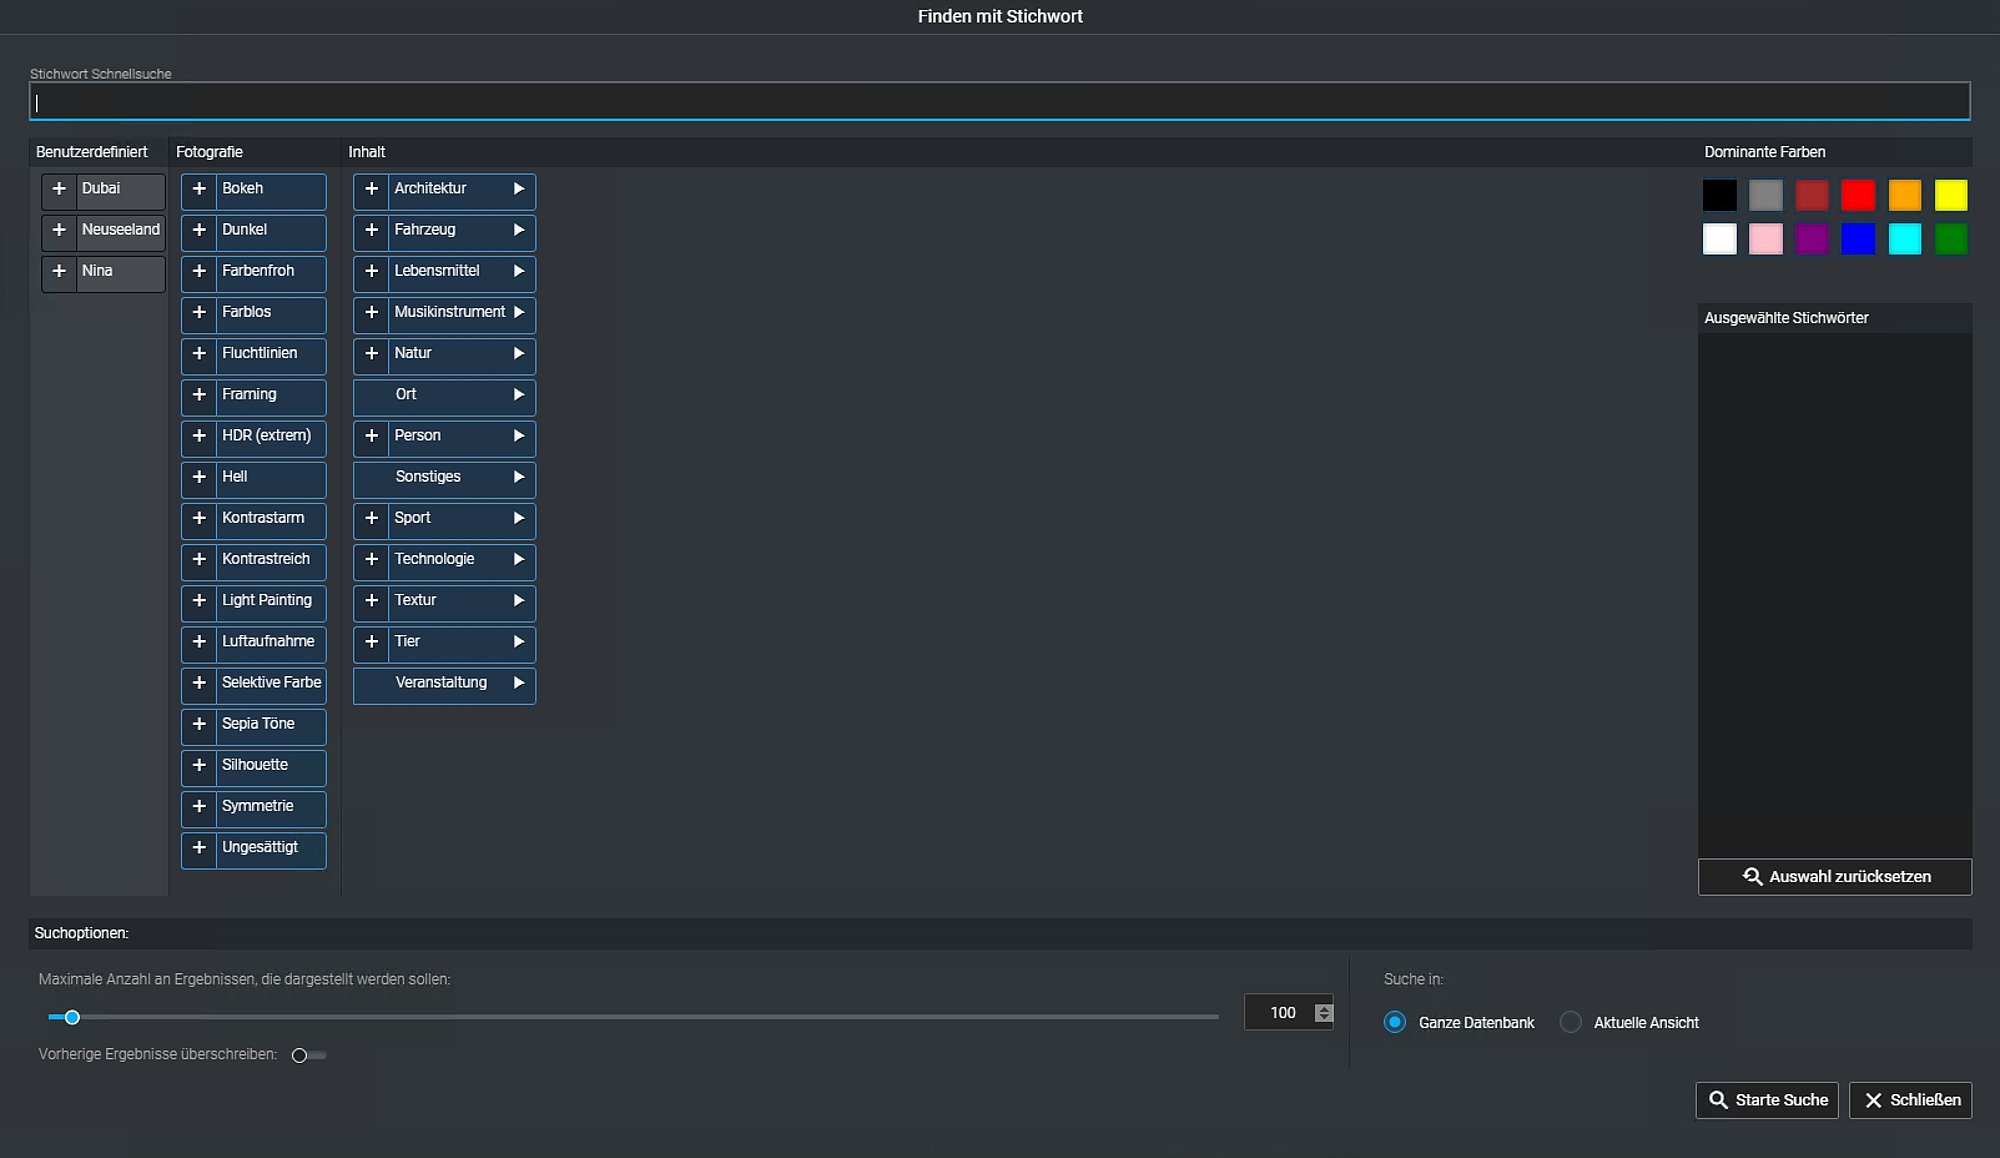The width and height of the screenshot is (2000, 1158).
Task: Add Silhouette via plus icon
Action: (199, 765)
